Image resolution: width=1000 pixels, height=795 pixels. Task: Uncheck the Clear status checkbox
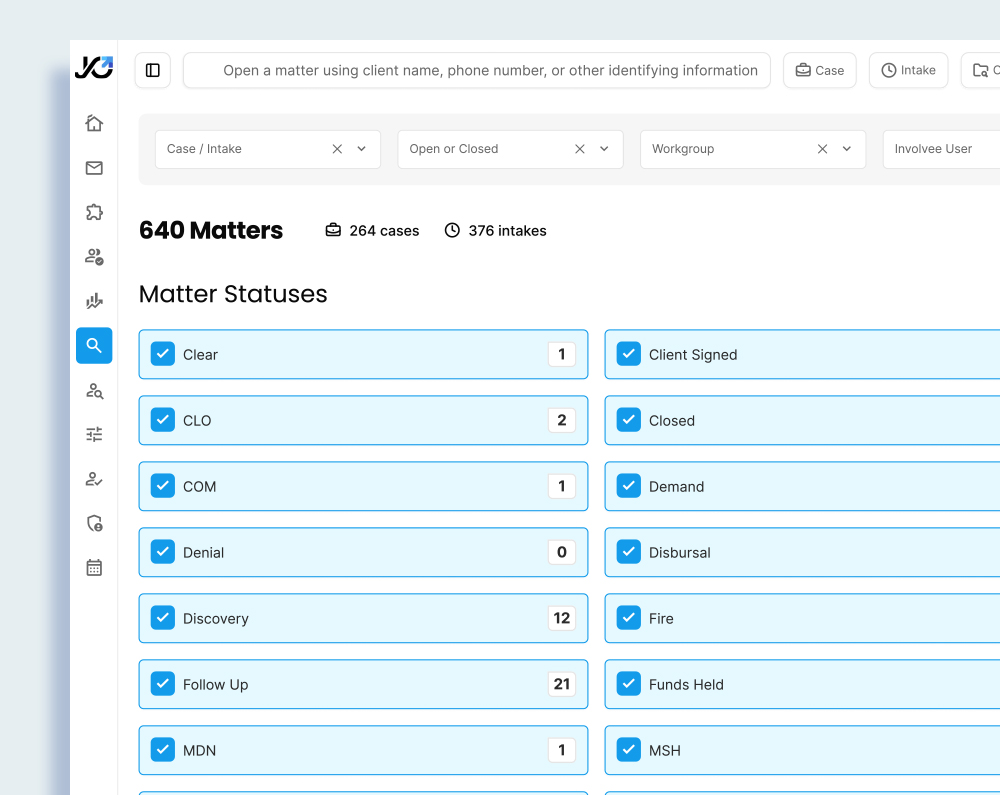162,354
